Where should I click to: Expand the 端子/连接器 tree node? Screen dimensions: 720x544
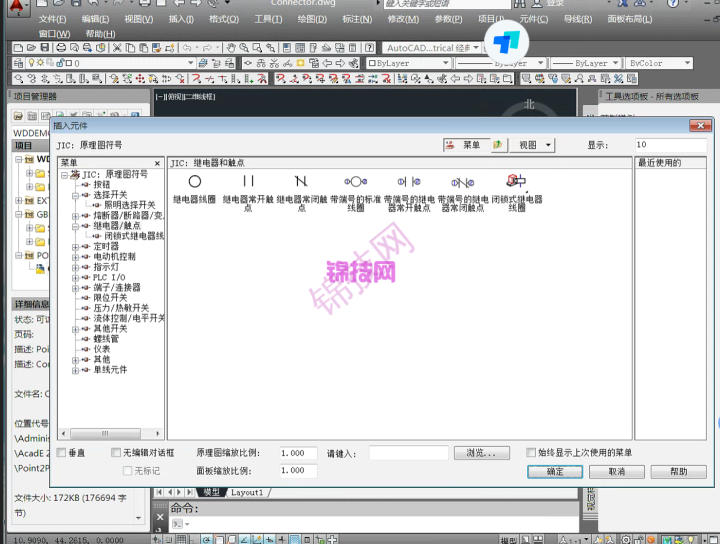pos(75,288)
